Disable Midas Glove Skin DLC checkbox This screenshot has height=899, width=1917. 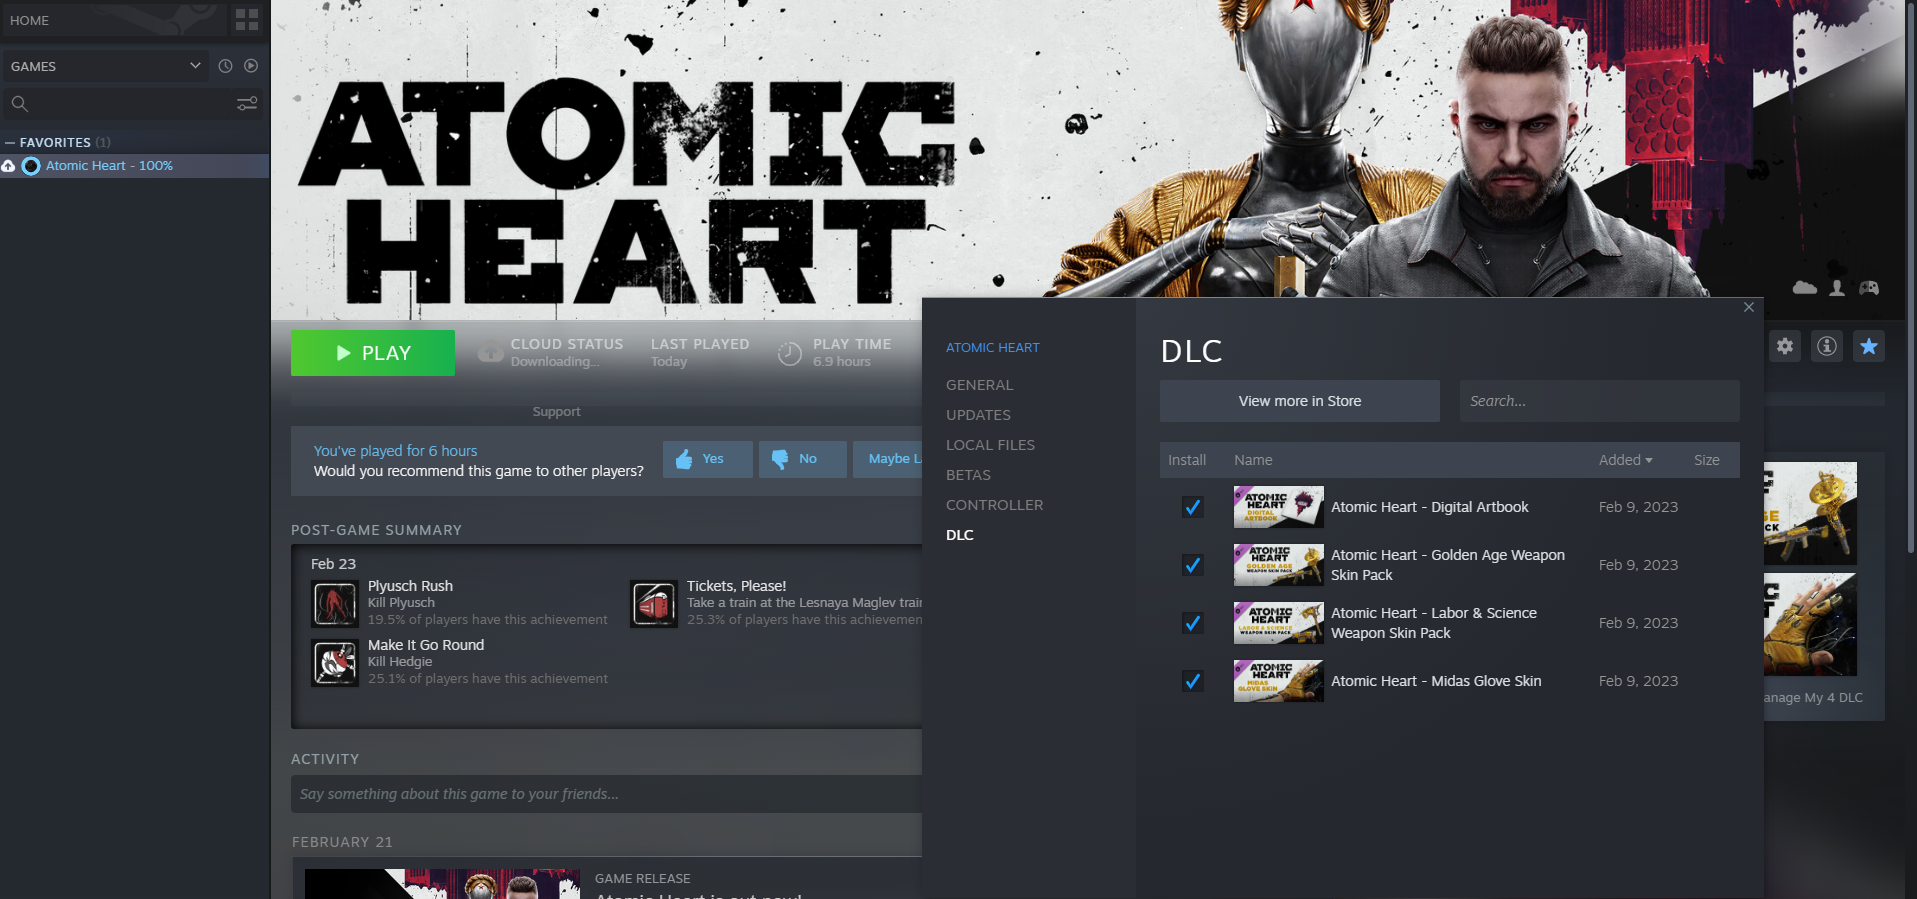point(1192,681)
